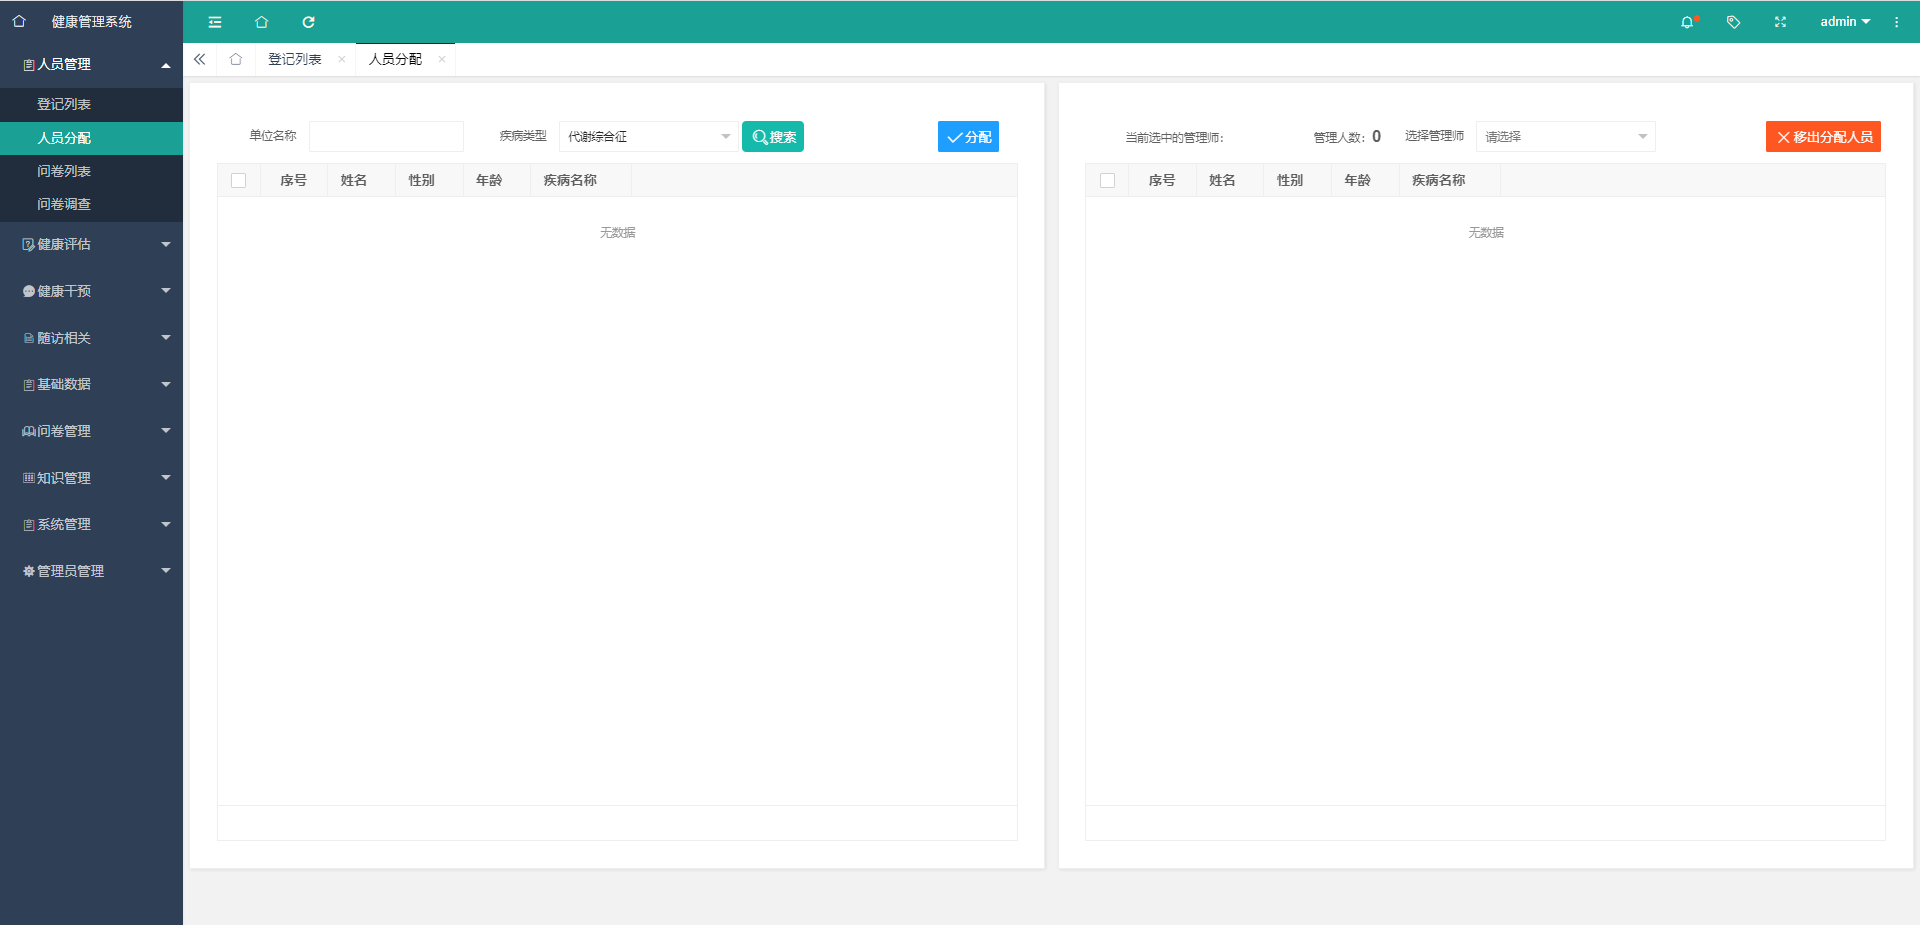The height and width of the screenshot is (925, 1920).
Task: Collapse sidebar with the menu toggle icon
Action: 215,22
